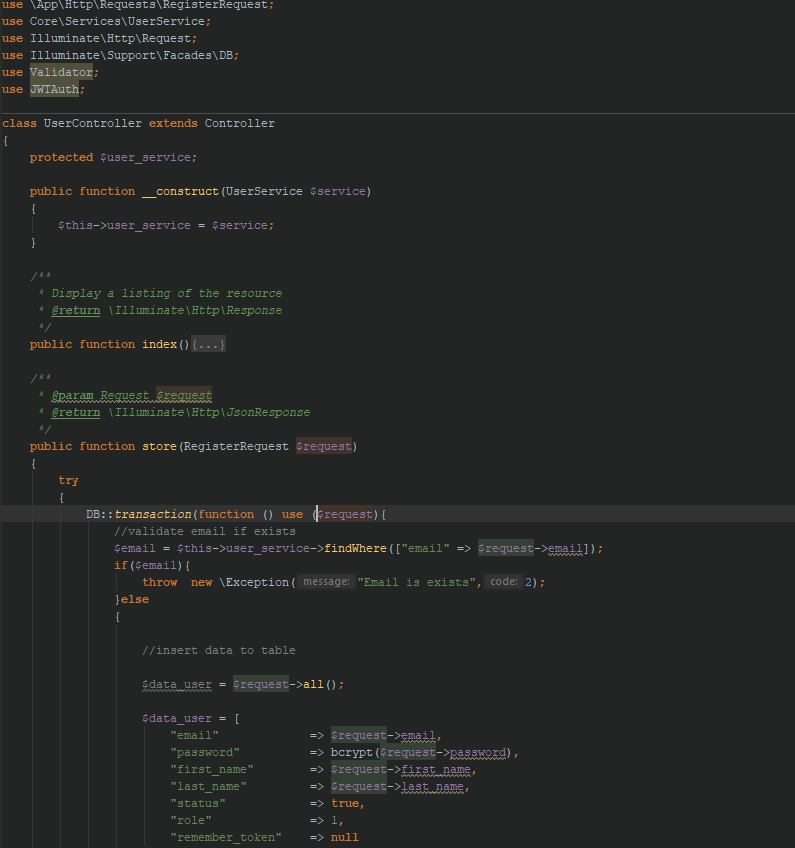The height and width of the screenshot is (848, 795).
Task: Click the index function name
Action: click(x=160, y=344)
